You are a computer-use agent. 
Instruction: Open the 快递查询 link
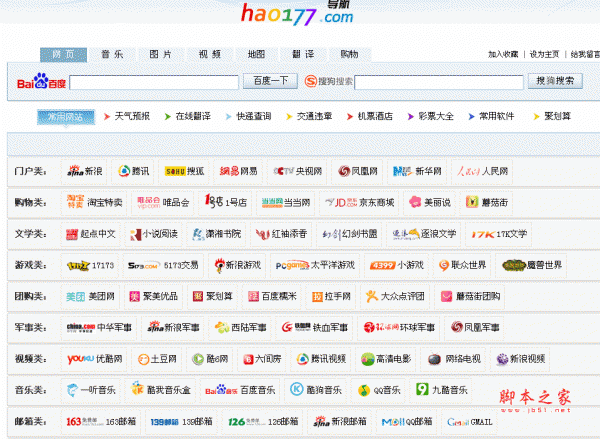coord(254,116)
